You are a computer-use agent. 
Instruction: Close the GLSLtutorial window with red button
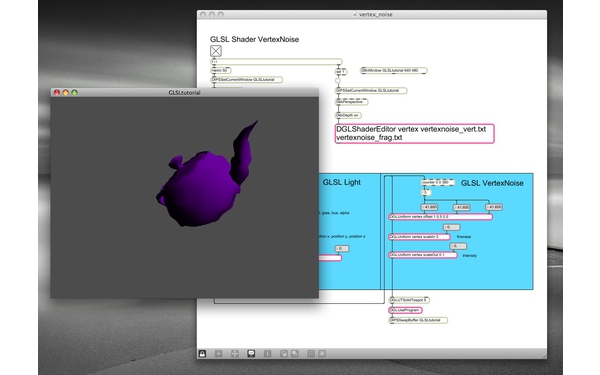click(x=57, y=92)
